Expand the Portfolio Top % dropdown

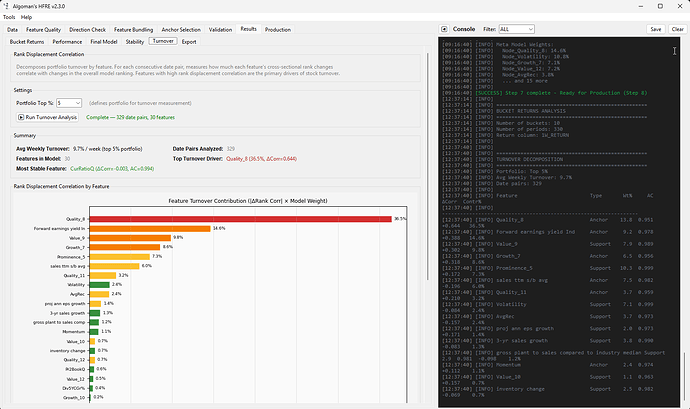pos(69,103)
